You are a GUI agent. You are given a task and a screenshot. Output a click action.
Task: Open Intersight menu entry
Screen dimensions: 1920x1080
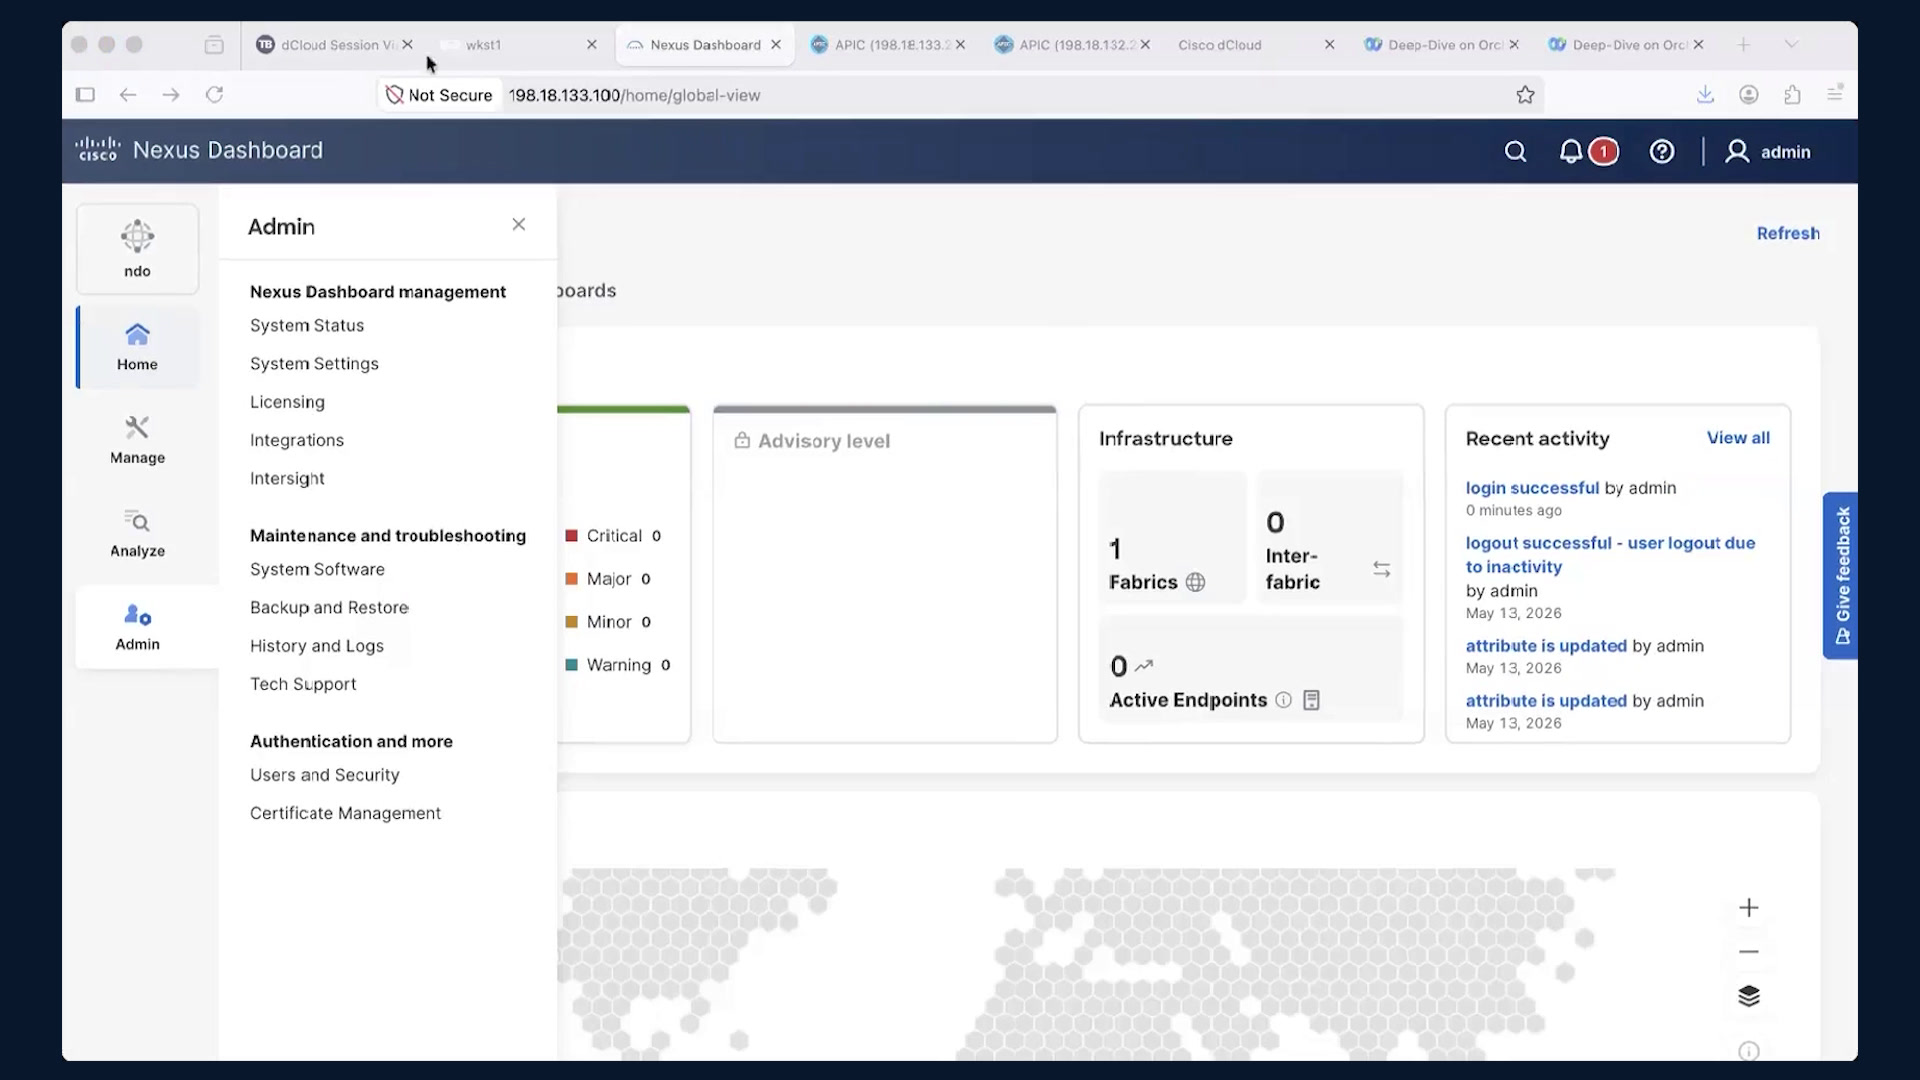287,478
